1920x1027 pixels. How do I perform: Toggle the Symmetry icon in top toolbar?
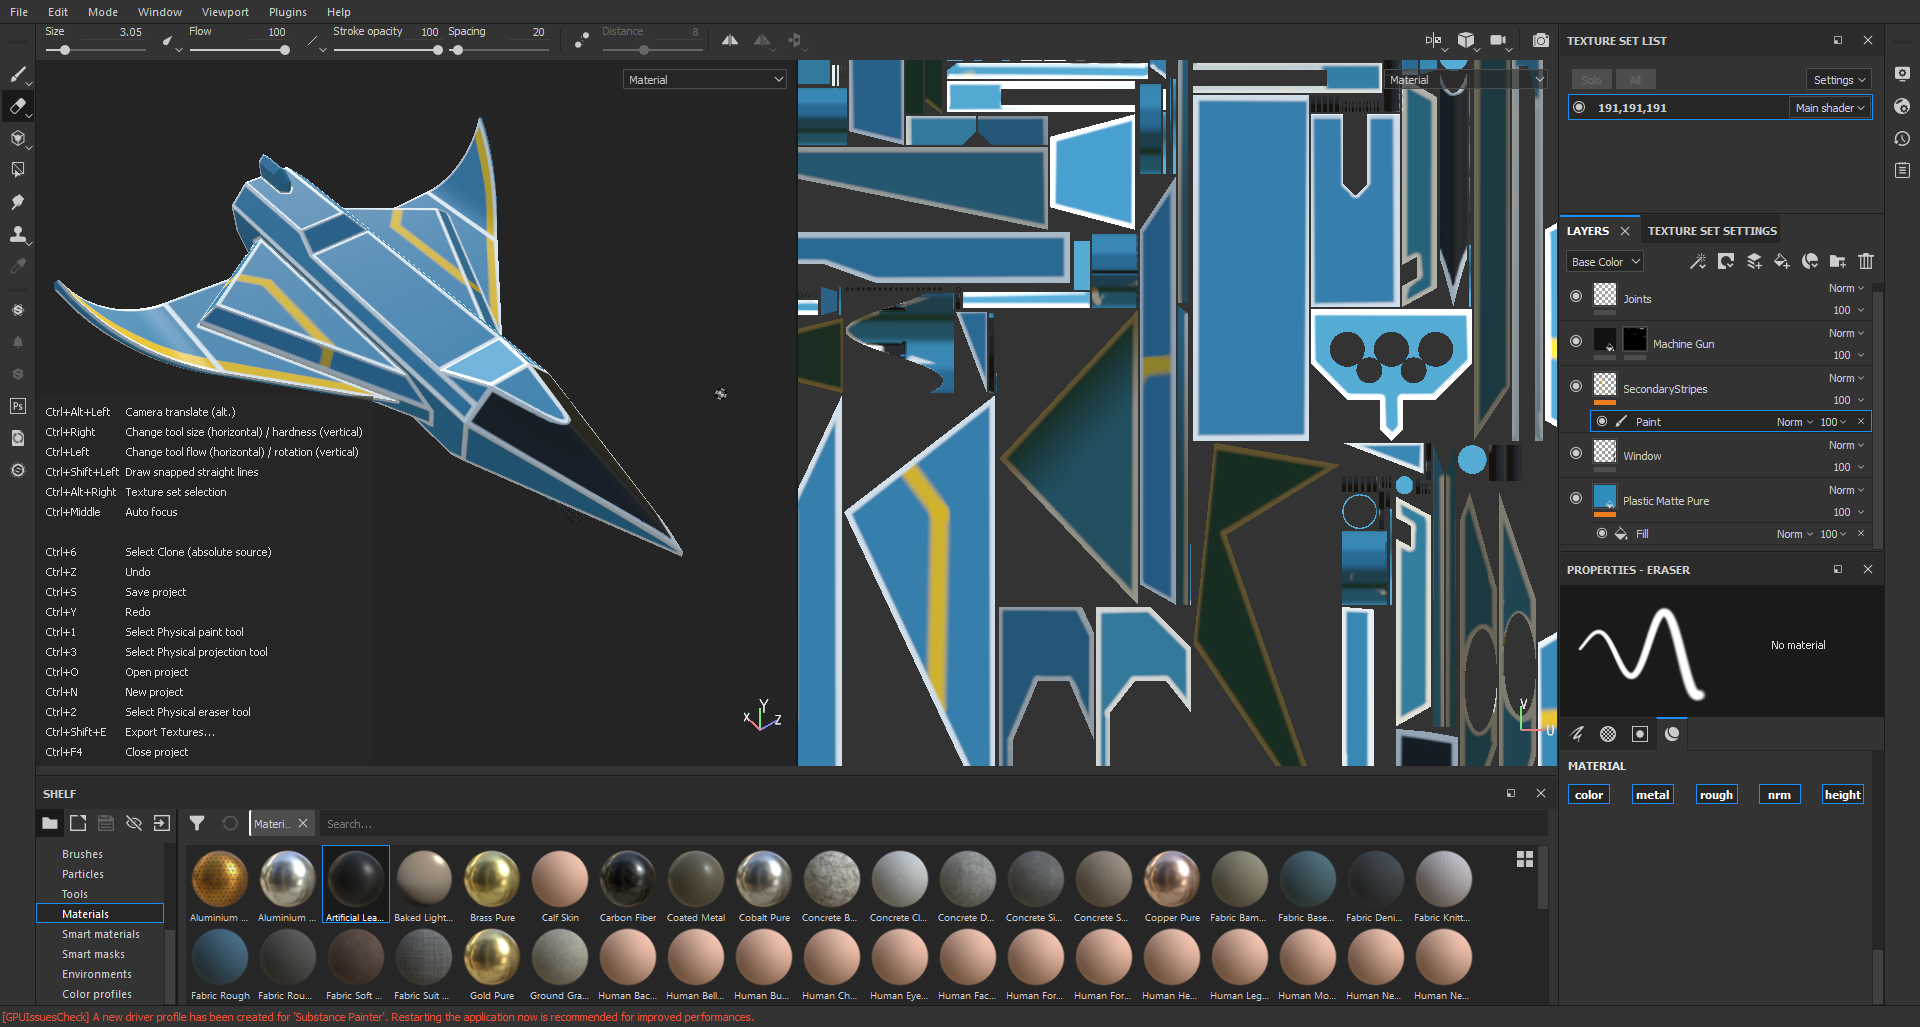click(x=730, y=40)
